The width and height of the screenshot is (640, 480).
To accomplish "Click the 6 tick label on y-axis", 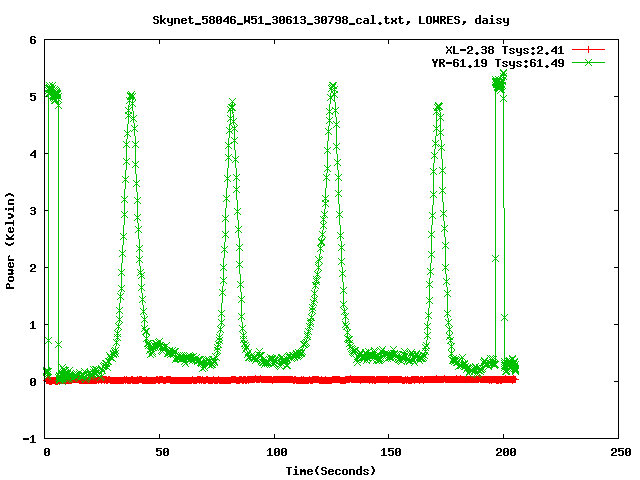I will (33, 41).
